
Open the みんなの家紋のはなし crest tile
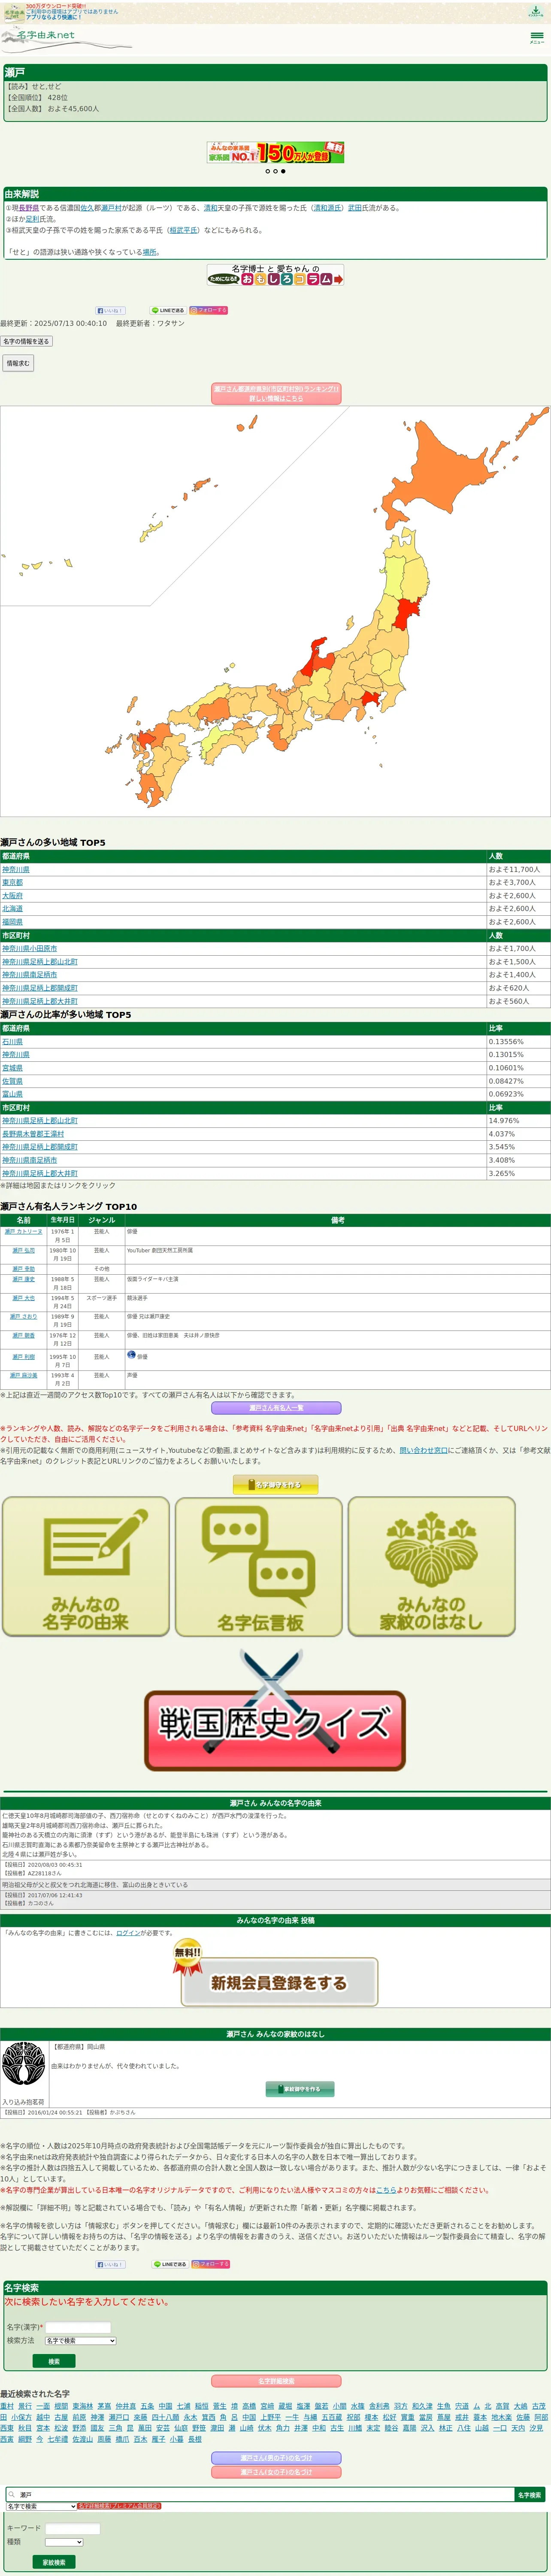coord(432,1566)
